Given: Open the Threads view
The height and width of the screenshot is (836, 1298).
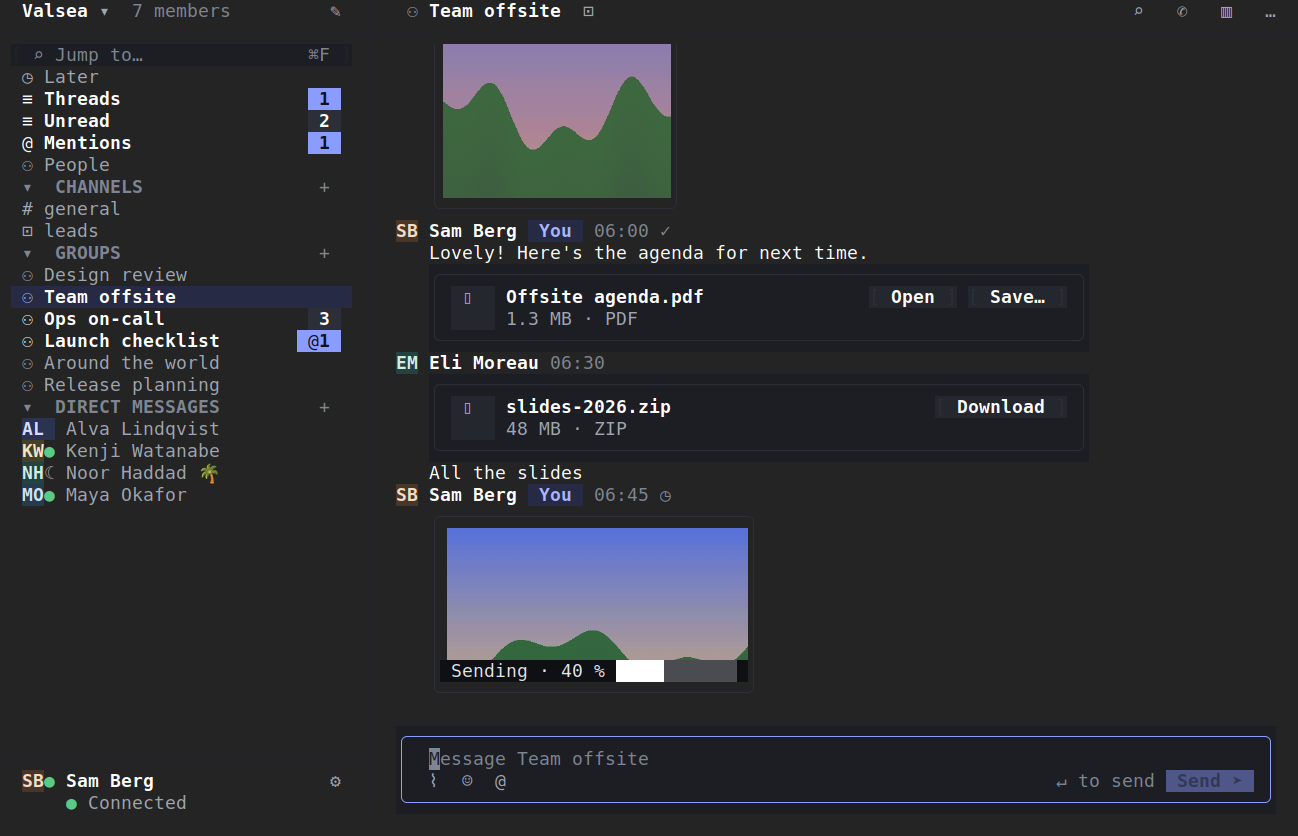Looking at the screenshot, I should click(181, 99).
